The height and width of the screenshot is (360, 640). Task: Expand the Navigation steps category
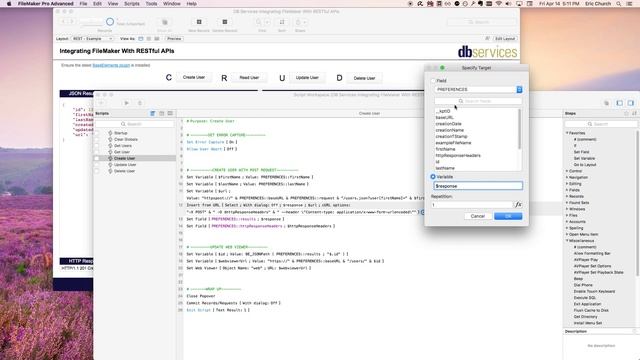[567, 178]
